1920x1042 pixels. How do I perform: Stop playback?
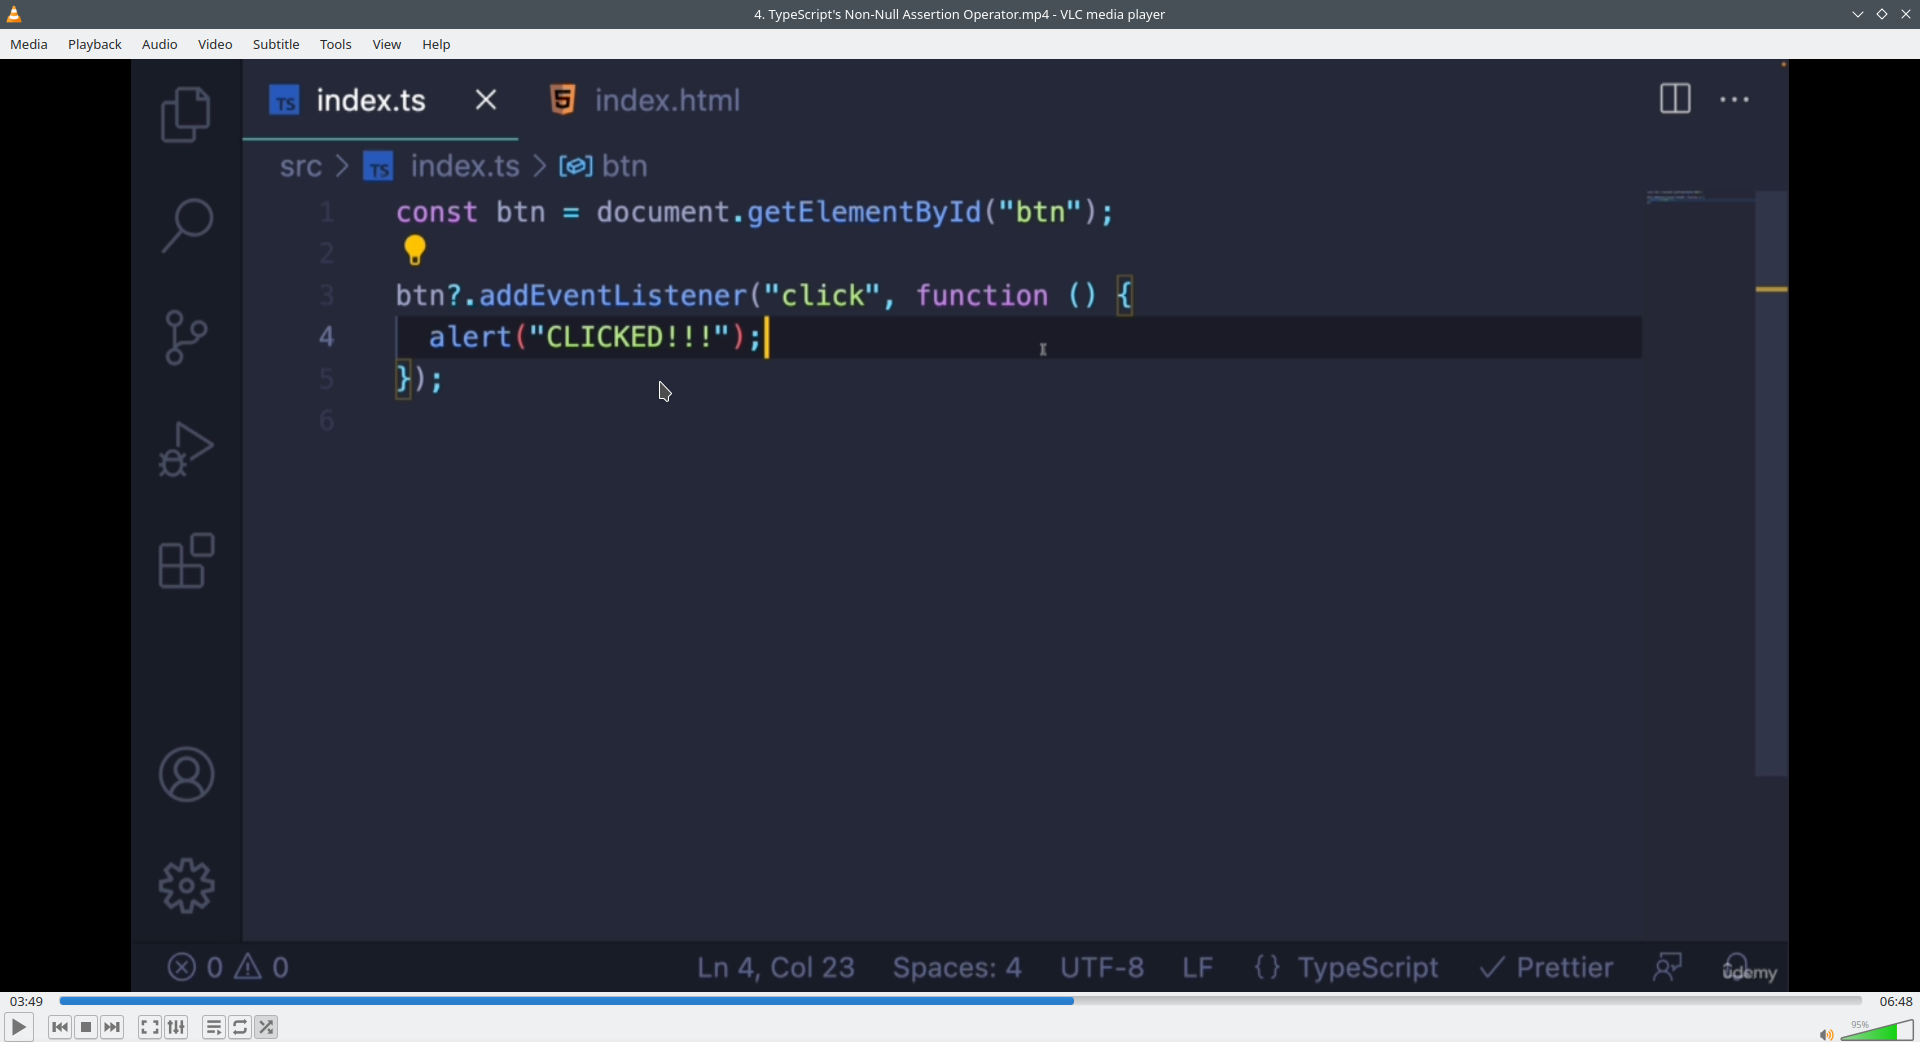point(86,1027)
